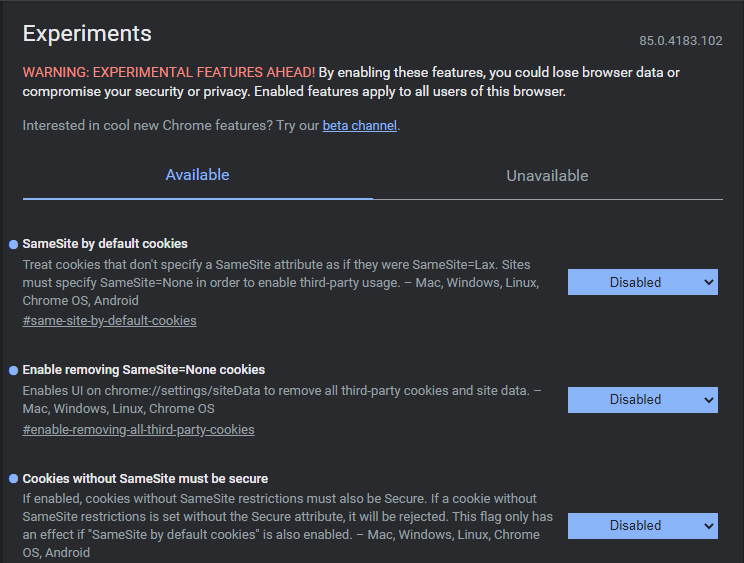Click the blue dot beside Enable removing SameSite=None cookies
This screenshot has height=563, width=744.
(13, 370)
